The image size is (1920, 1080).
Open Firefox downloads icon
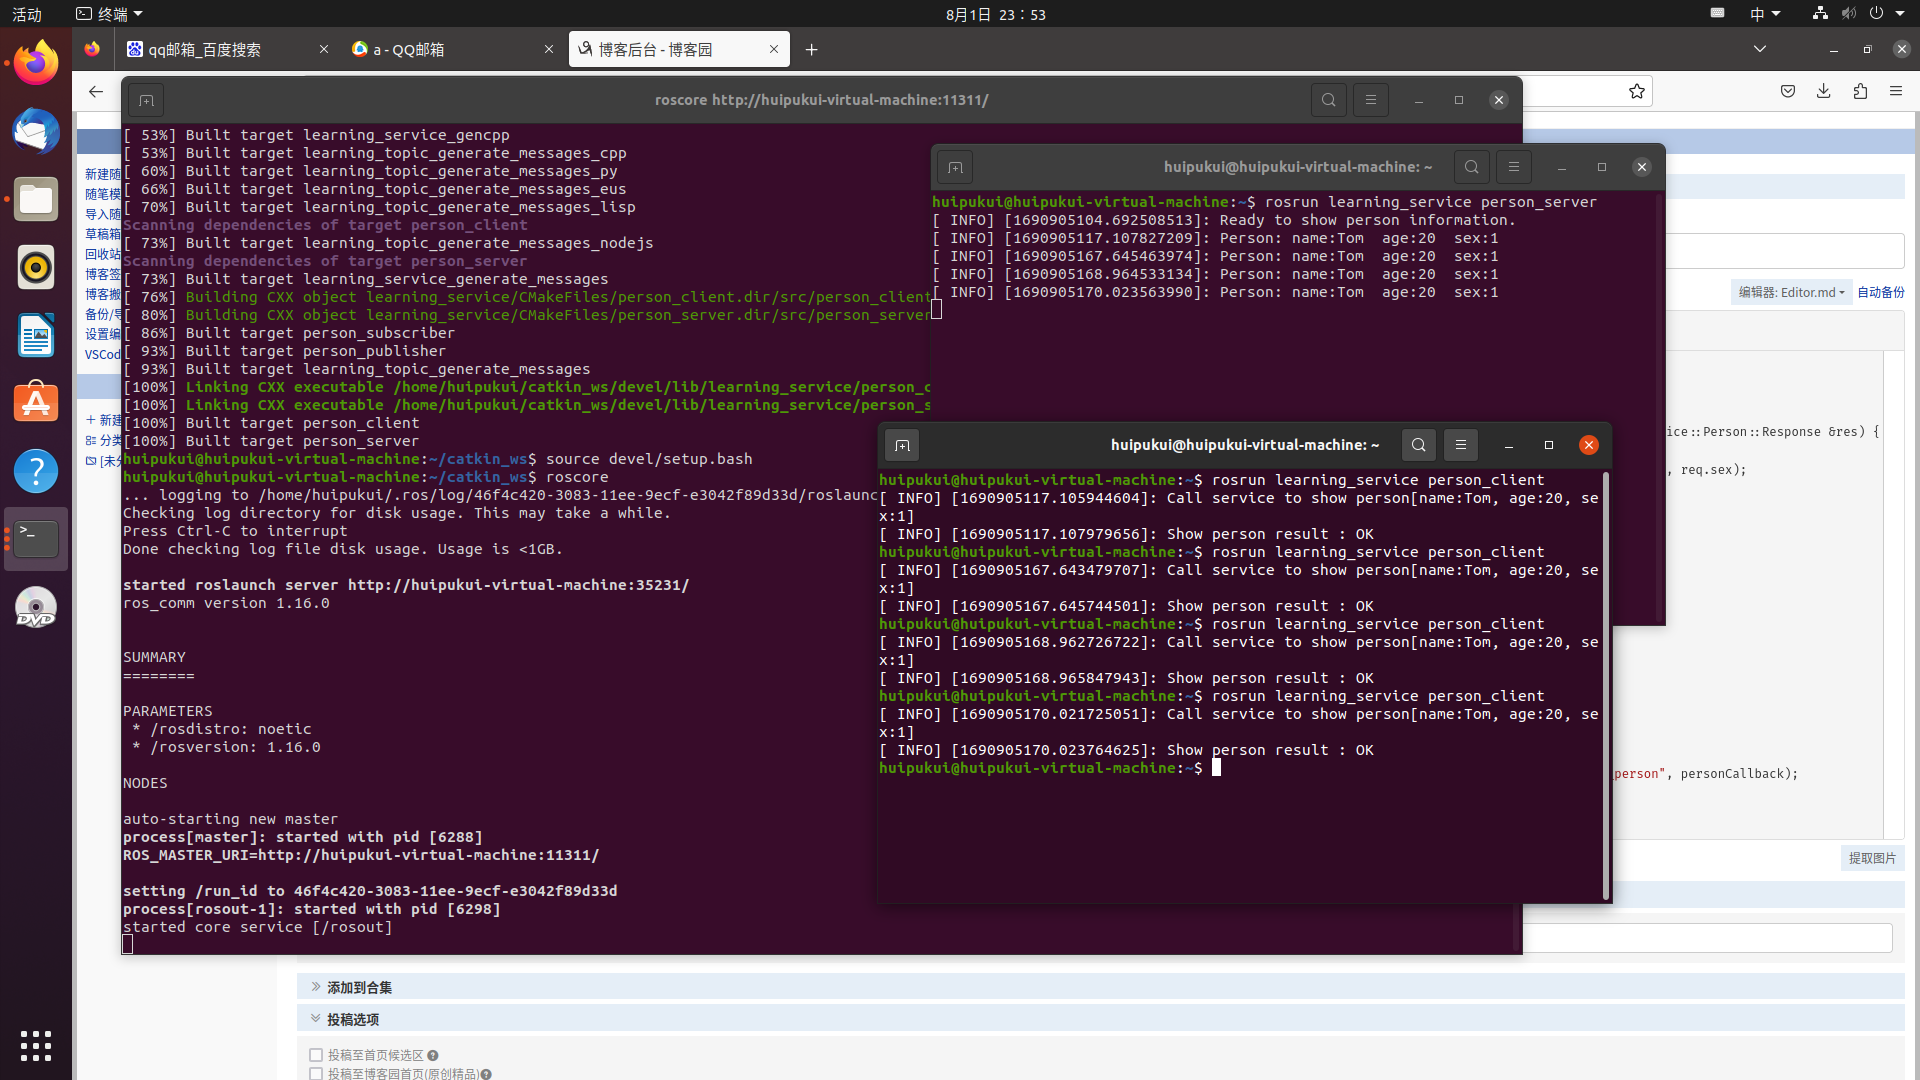coord(1824,91)
